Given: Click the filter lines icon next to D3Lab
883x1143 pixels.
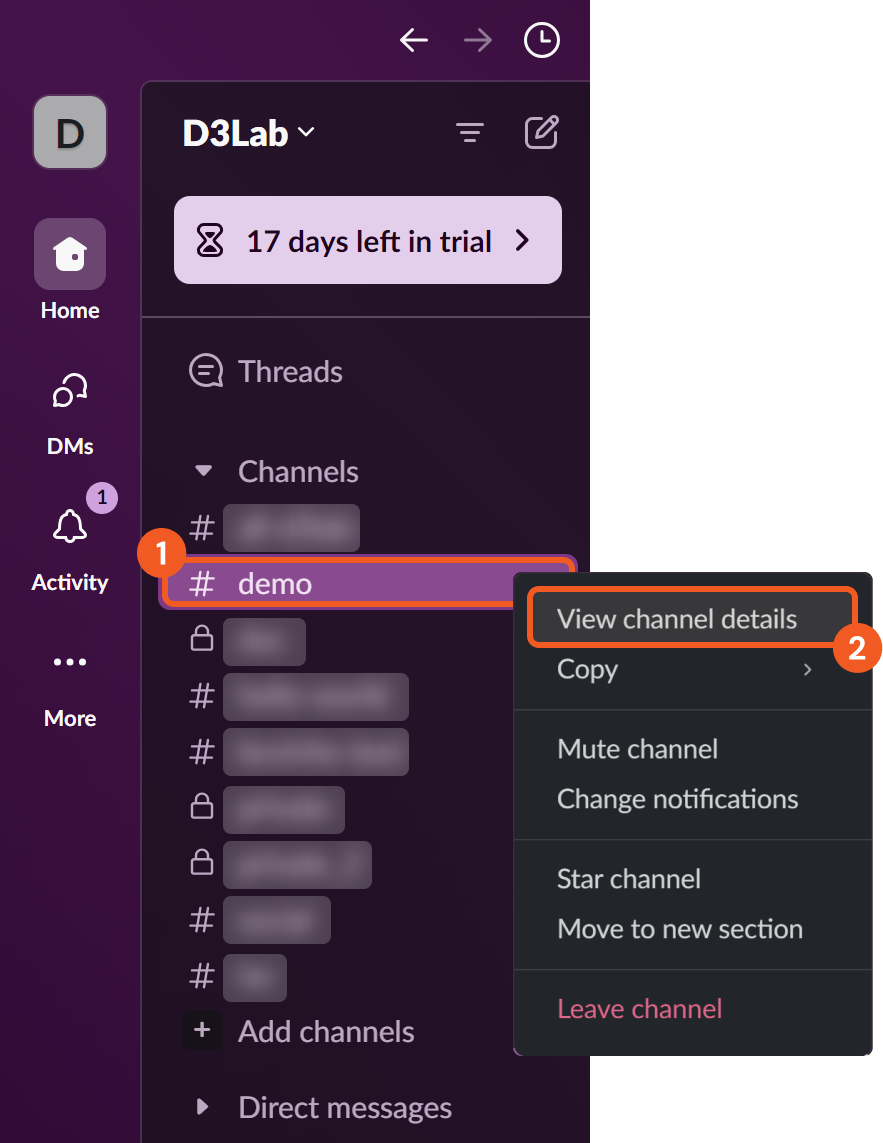Looking at the screenshot, I should point(470,133).
